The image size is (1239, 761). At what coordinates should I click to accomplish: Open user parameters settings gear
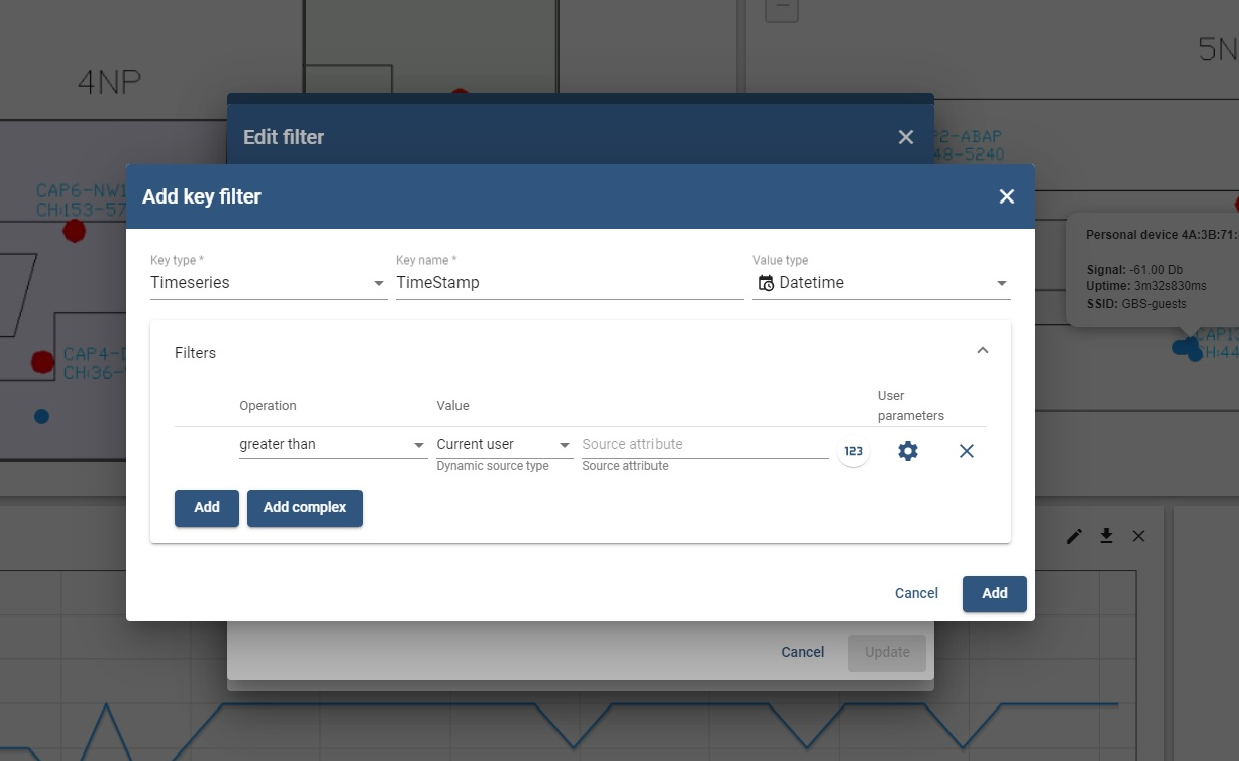tap(907, 451)
